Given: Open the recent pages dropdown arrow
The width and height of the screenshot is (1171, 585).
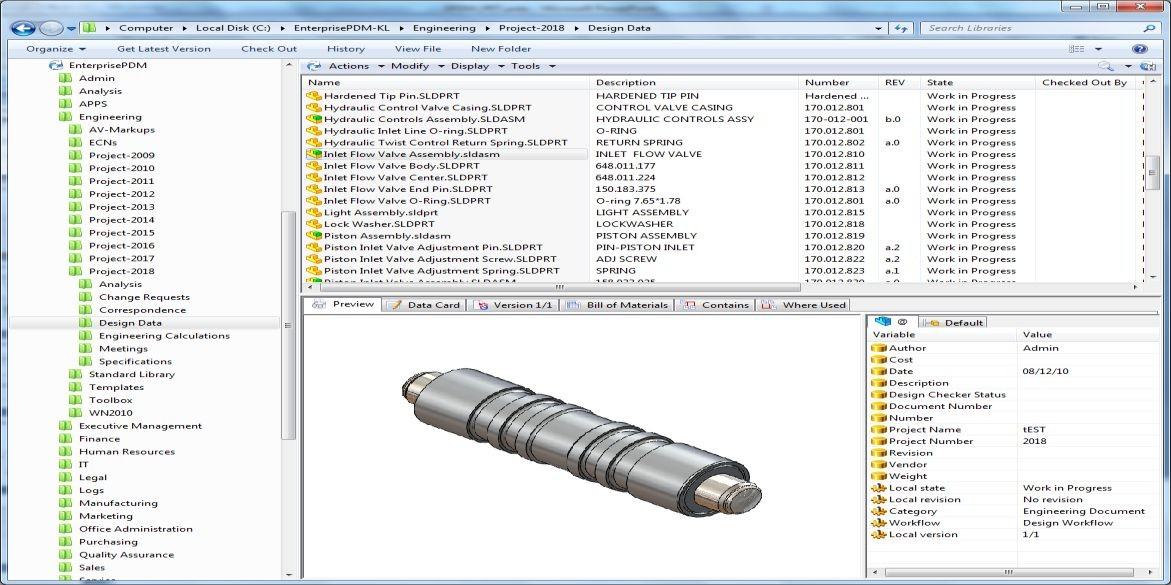Looking at the screenshot, I should pos(71,29).
